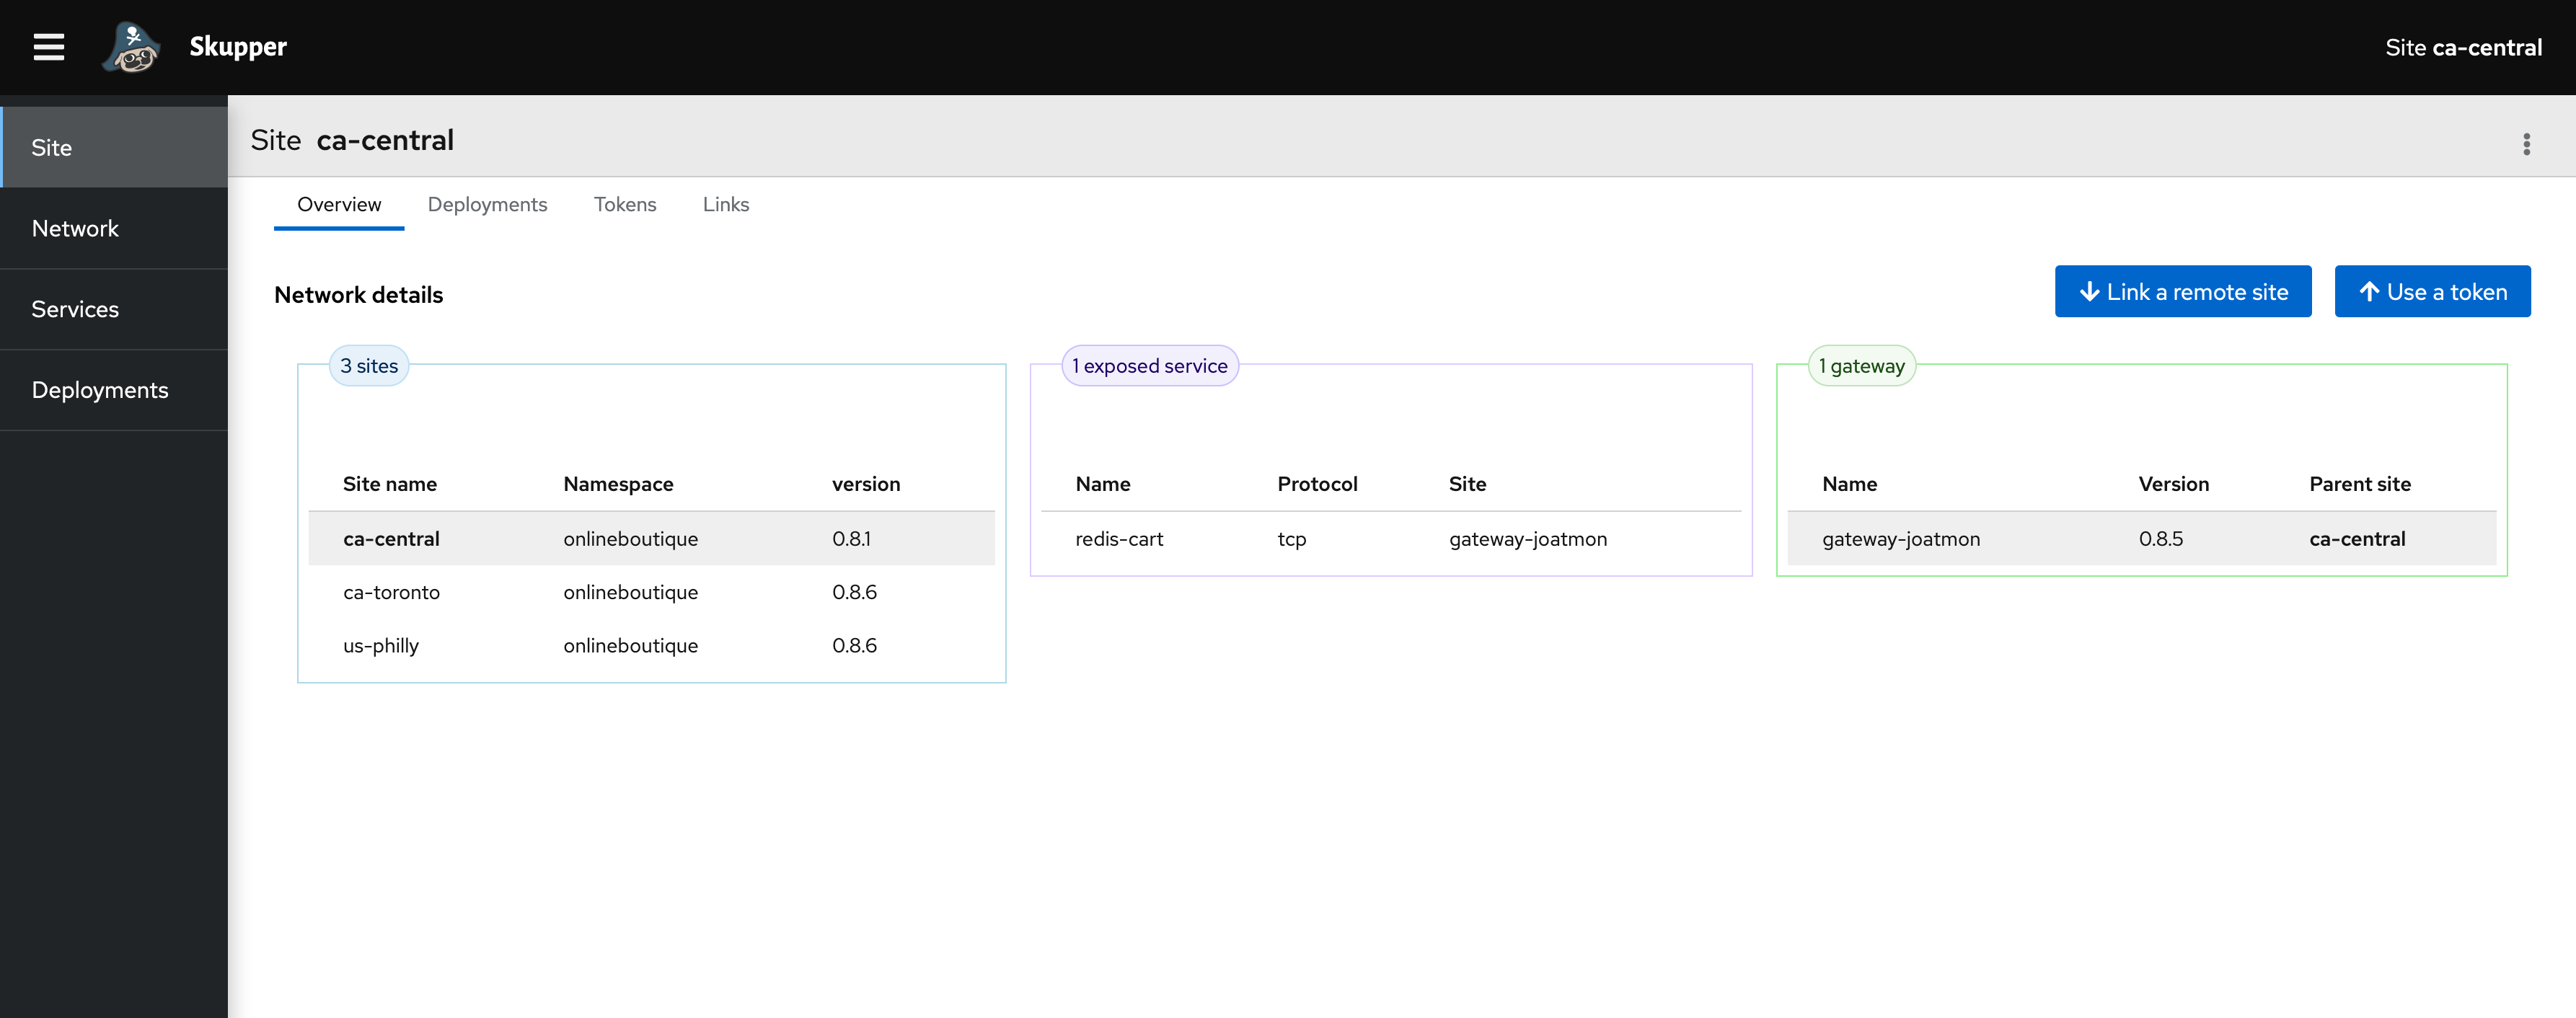Click the down arrow on Link a remote site

tap(2089, 292)
